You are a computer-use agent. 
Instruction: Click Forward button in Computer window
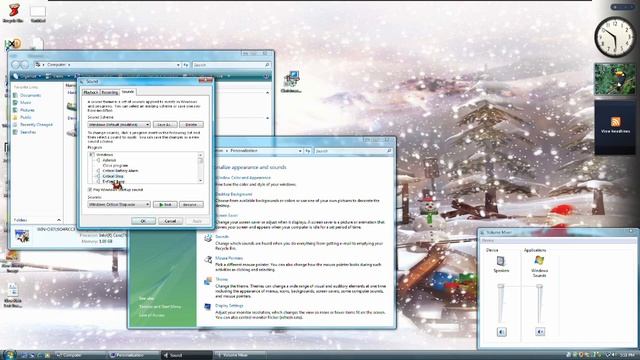point(24,65)
